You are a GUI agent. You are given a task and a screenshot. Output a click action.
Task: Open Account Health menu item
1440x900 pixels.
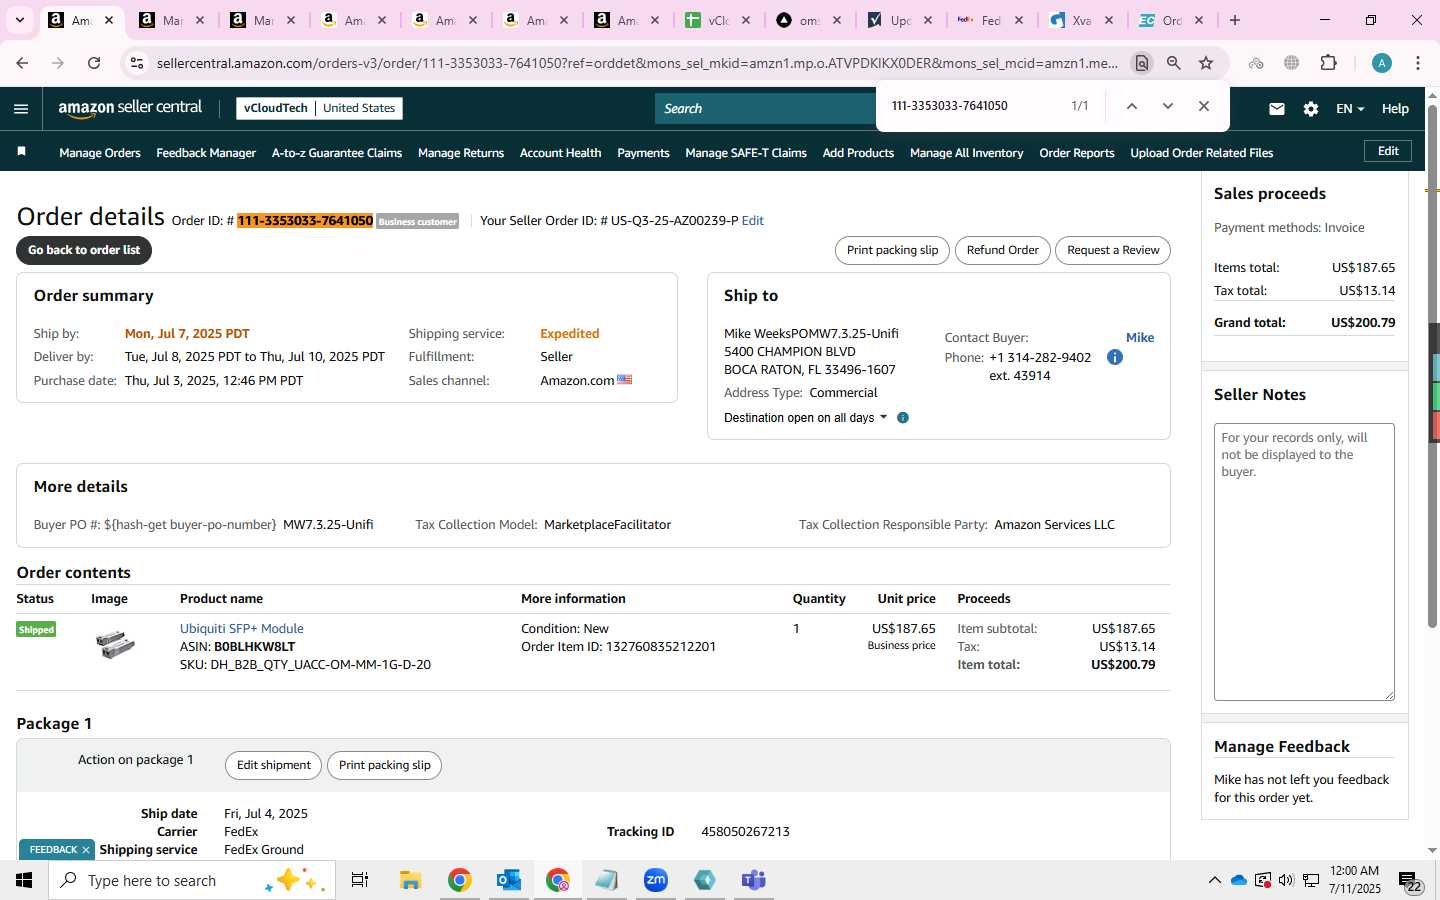[560, 153]
